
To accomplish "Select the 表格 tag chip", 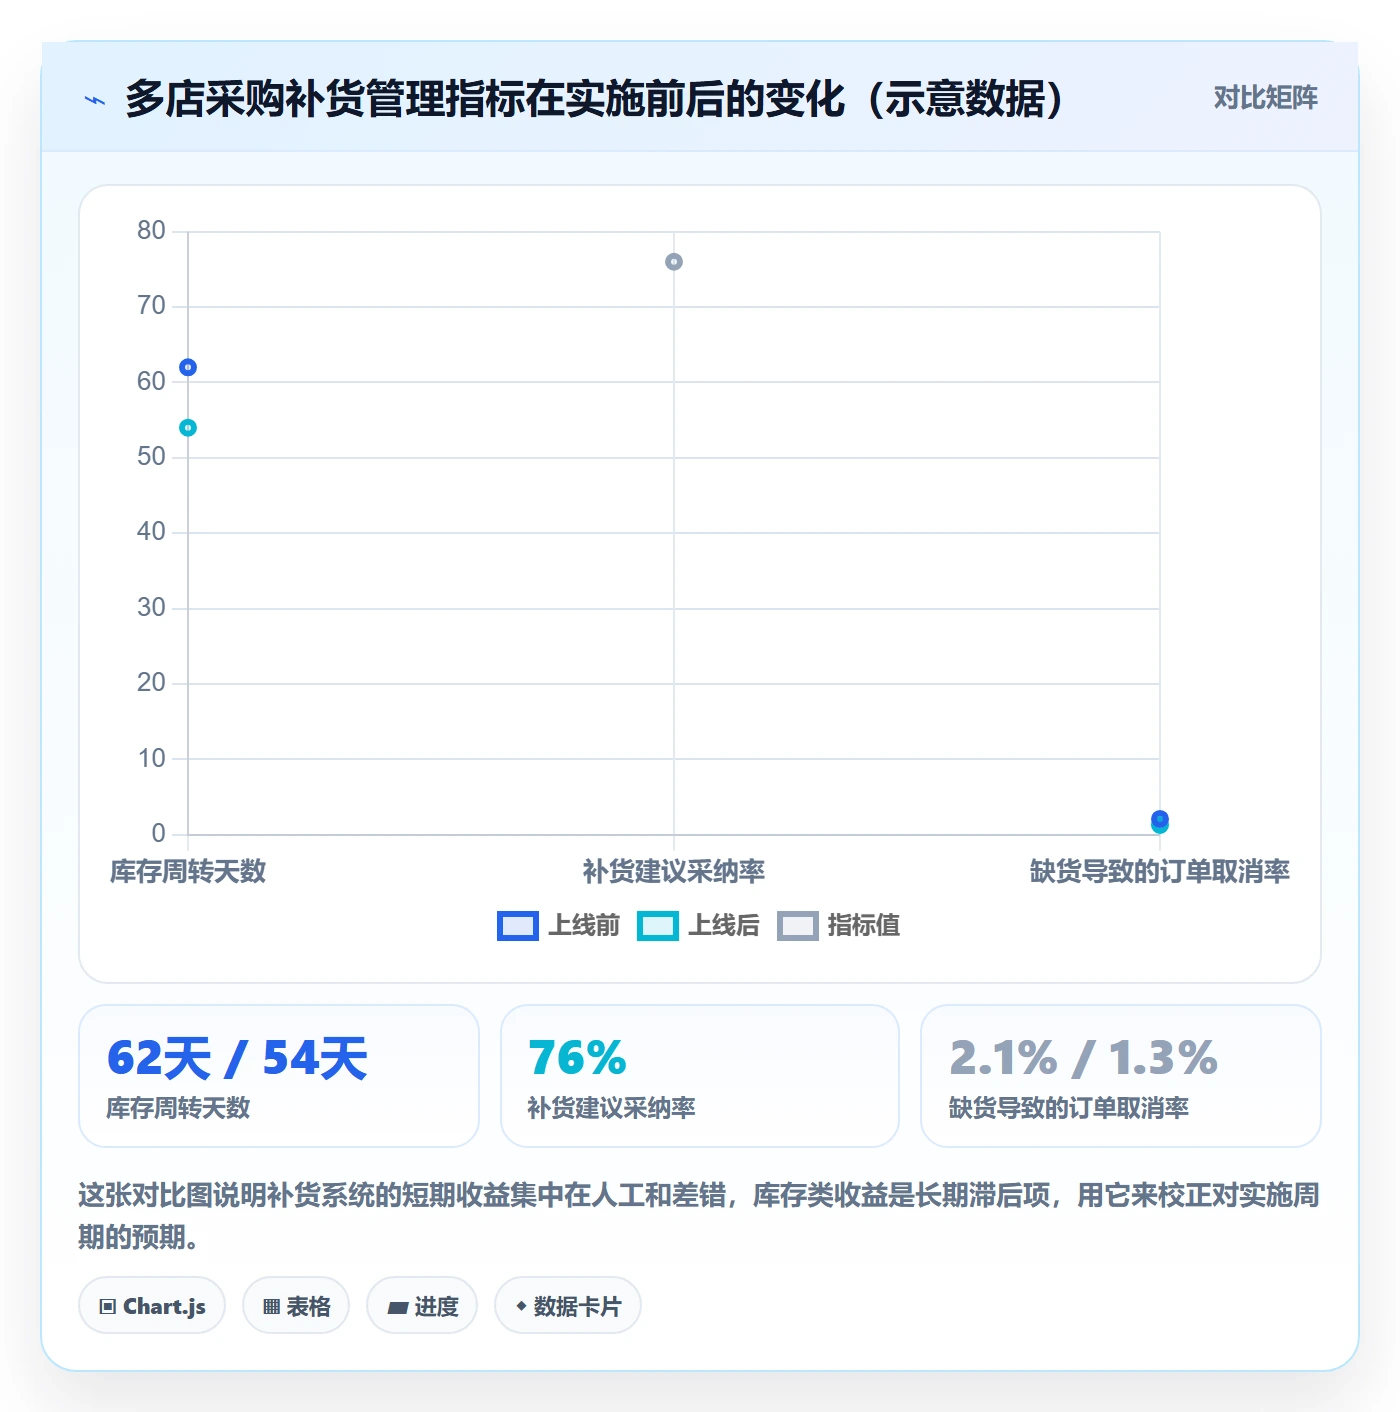I will click(x=296, y=1306).
